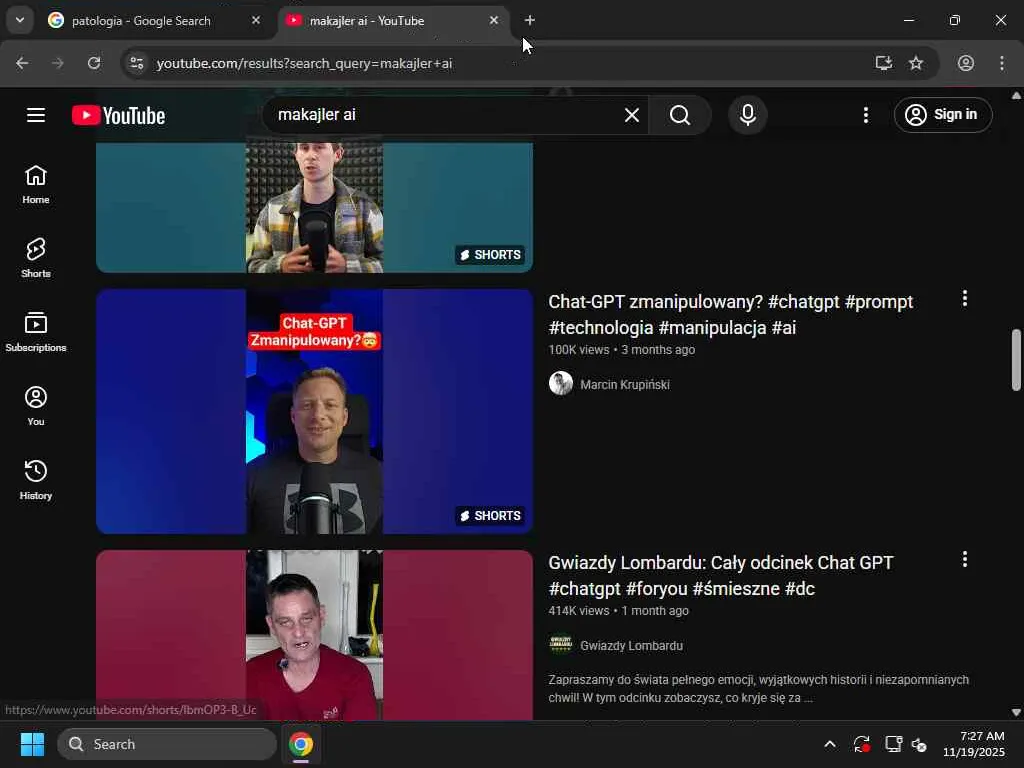Open the top Shorts thumbnail with plaid jacket
Image resolution: width=1024 pixels, height=768 pixels.
[314, 206]
